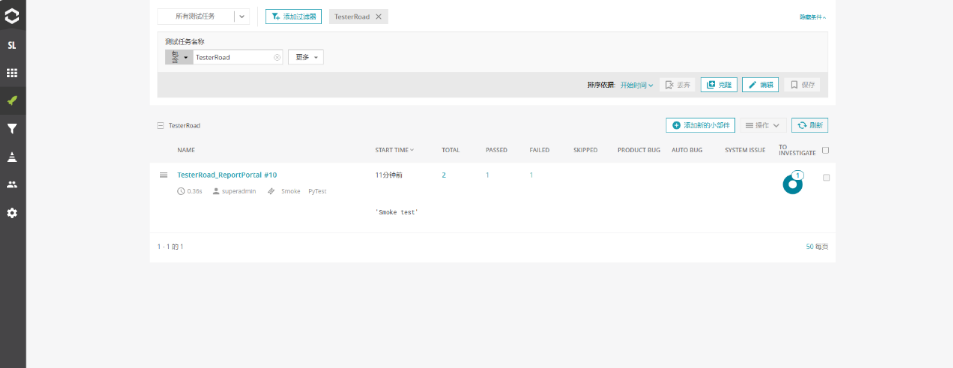Click the 编辑 edit filter button
The height and width of the screenshot is (368, 953).
coord(760,85)
